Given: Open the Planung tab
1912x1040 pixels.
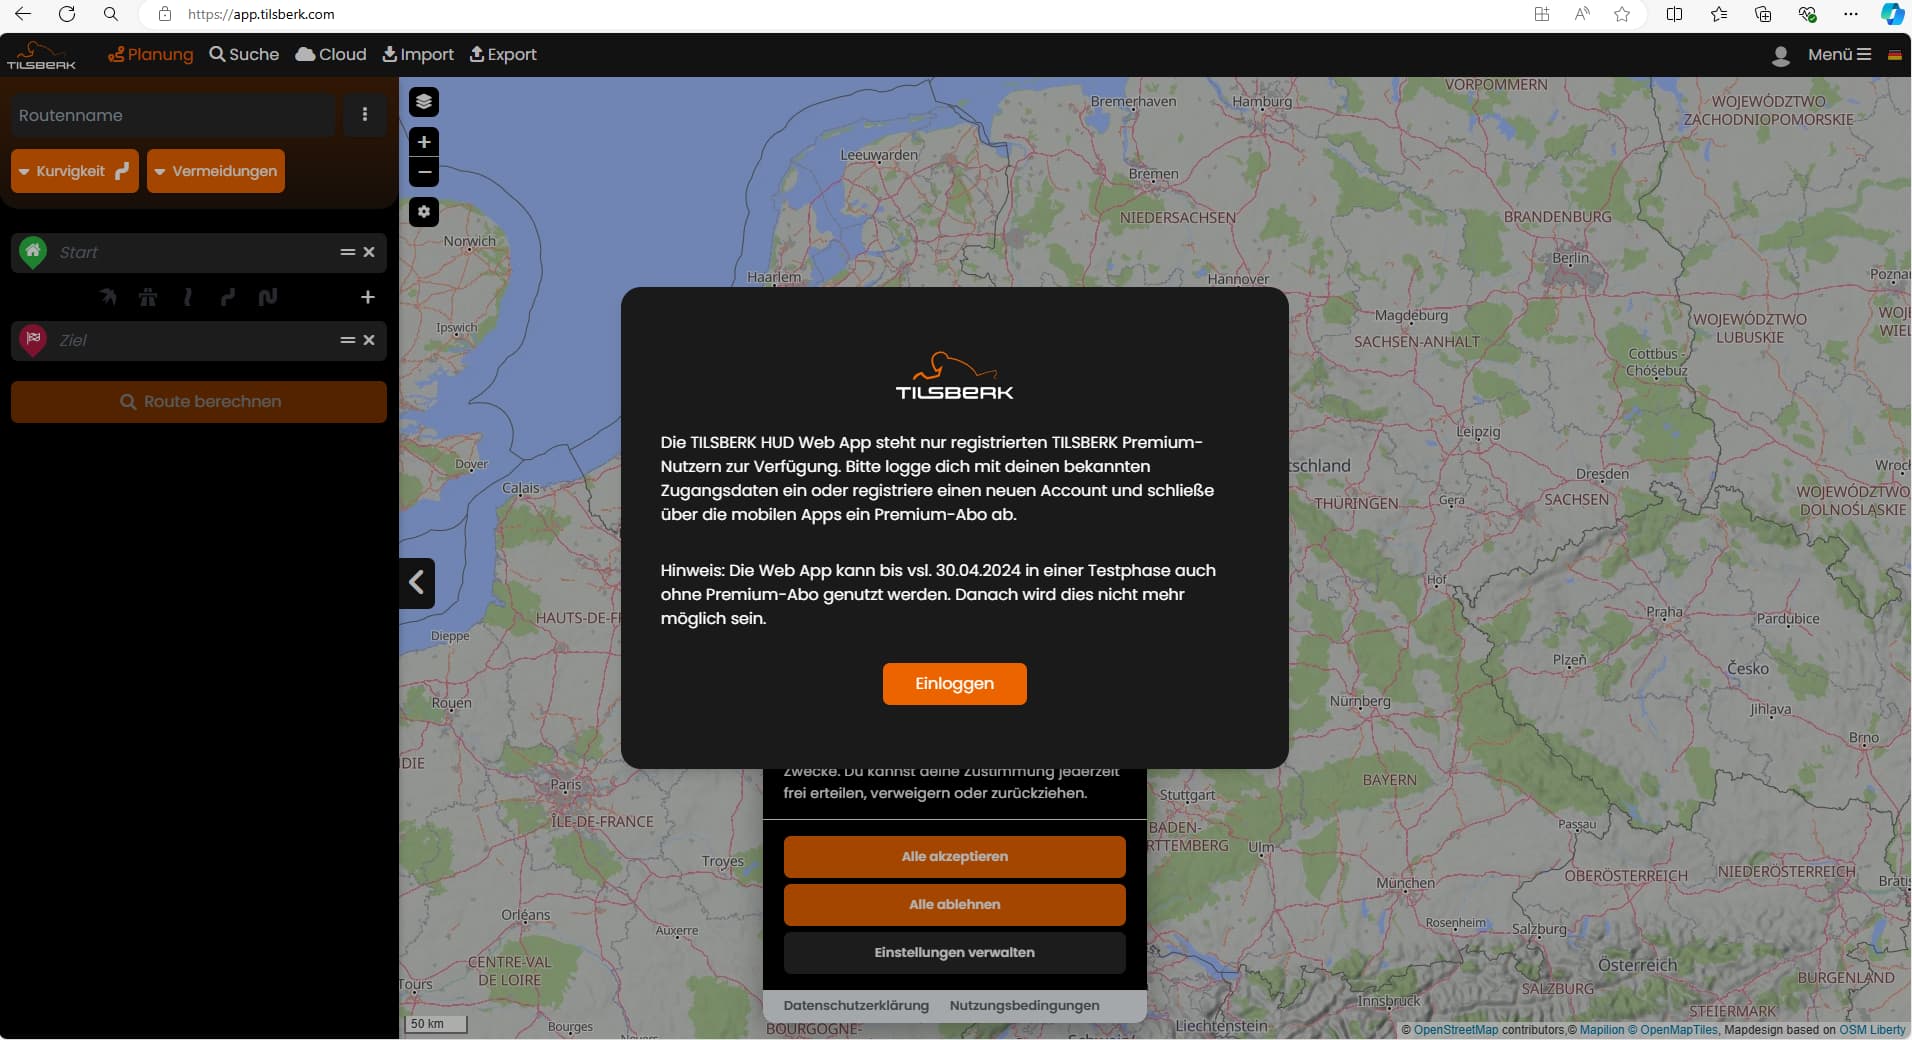Looking at the screenshot, I should coord(150,54).
